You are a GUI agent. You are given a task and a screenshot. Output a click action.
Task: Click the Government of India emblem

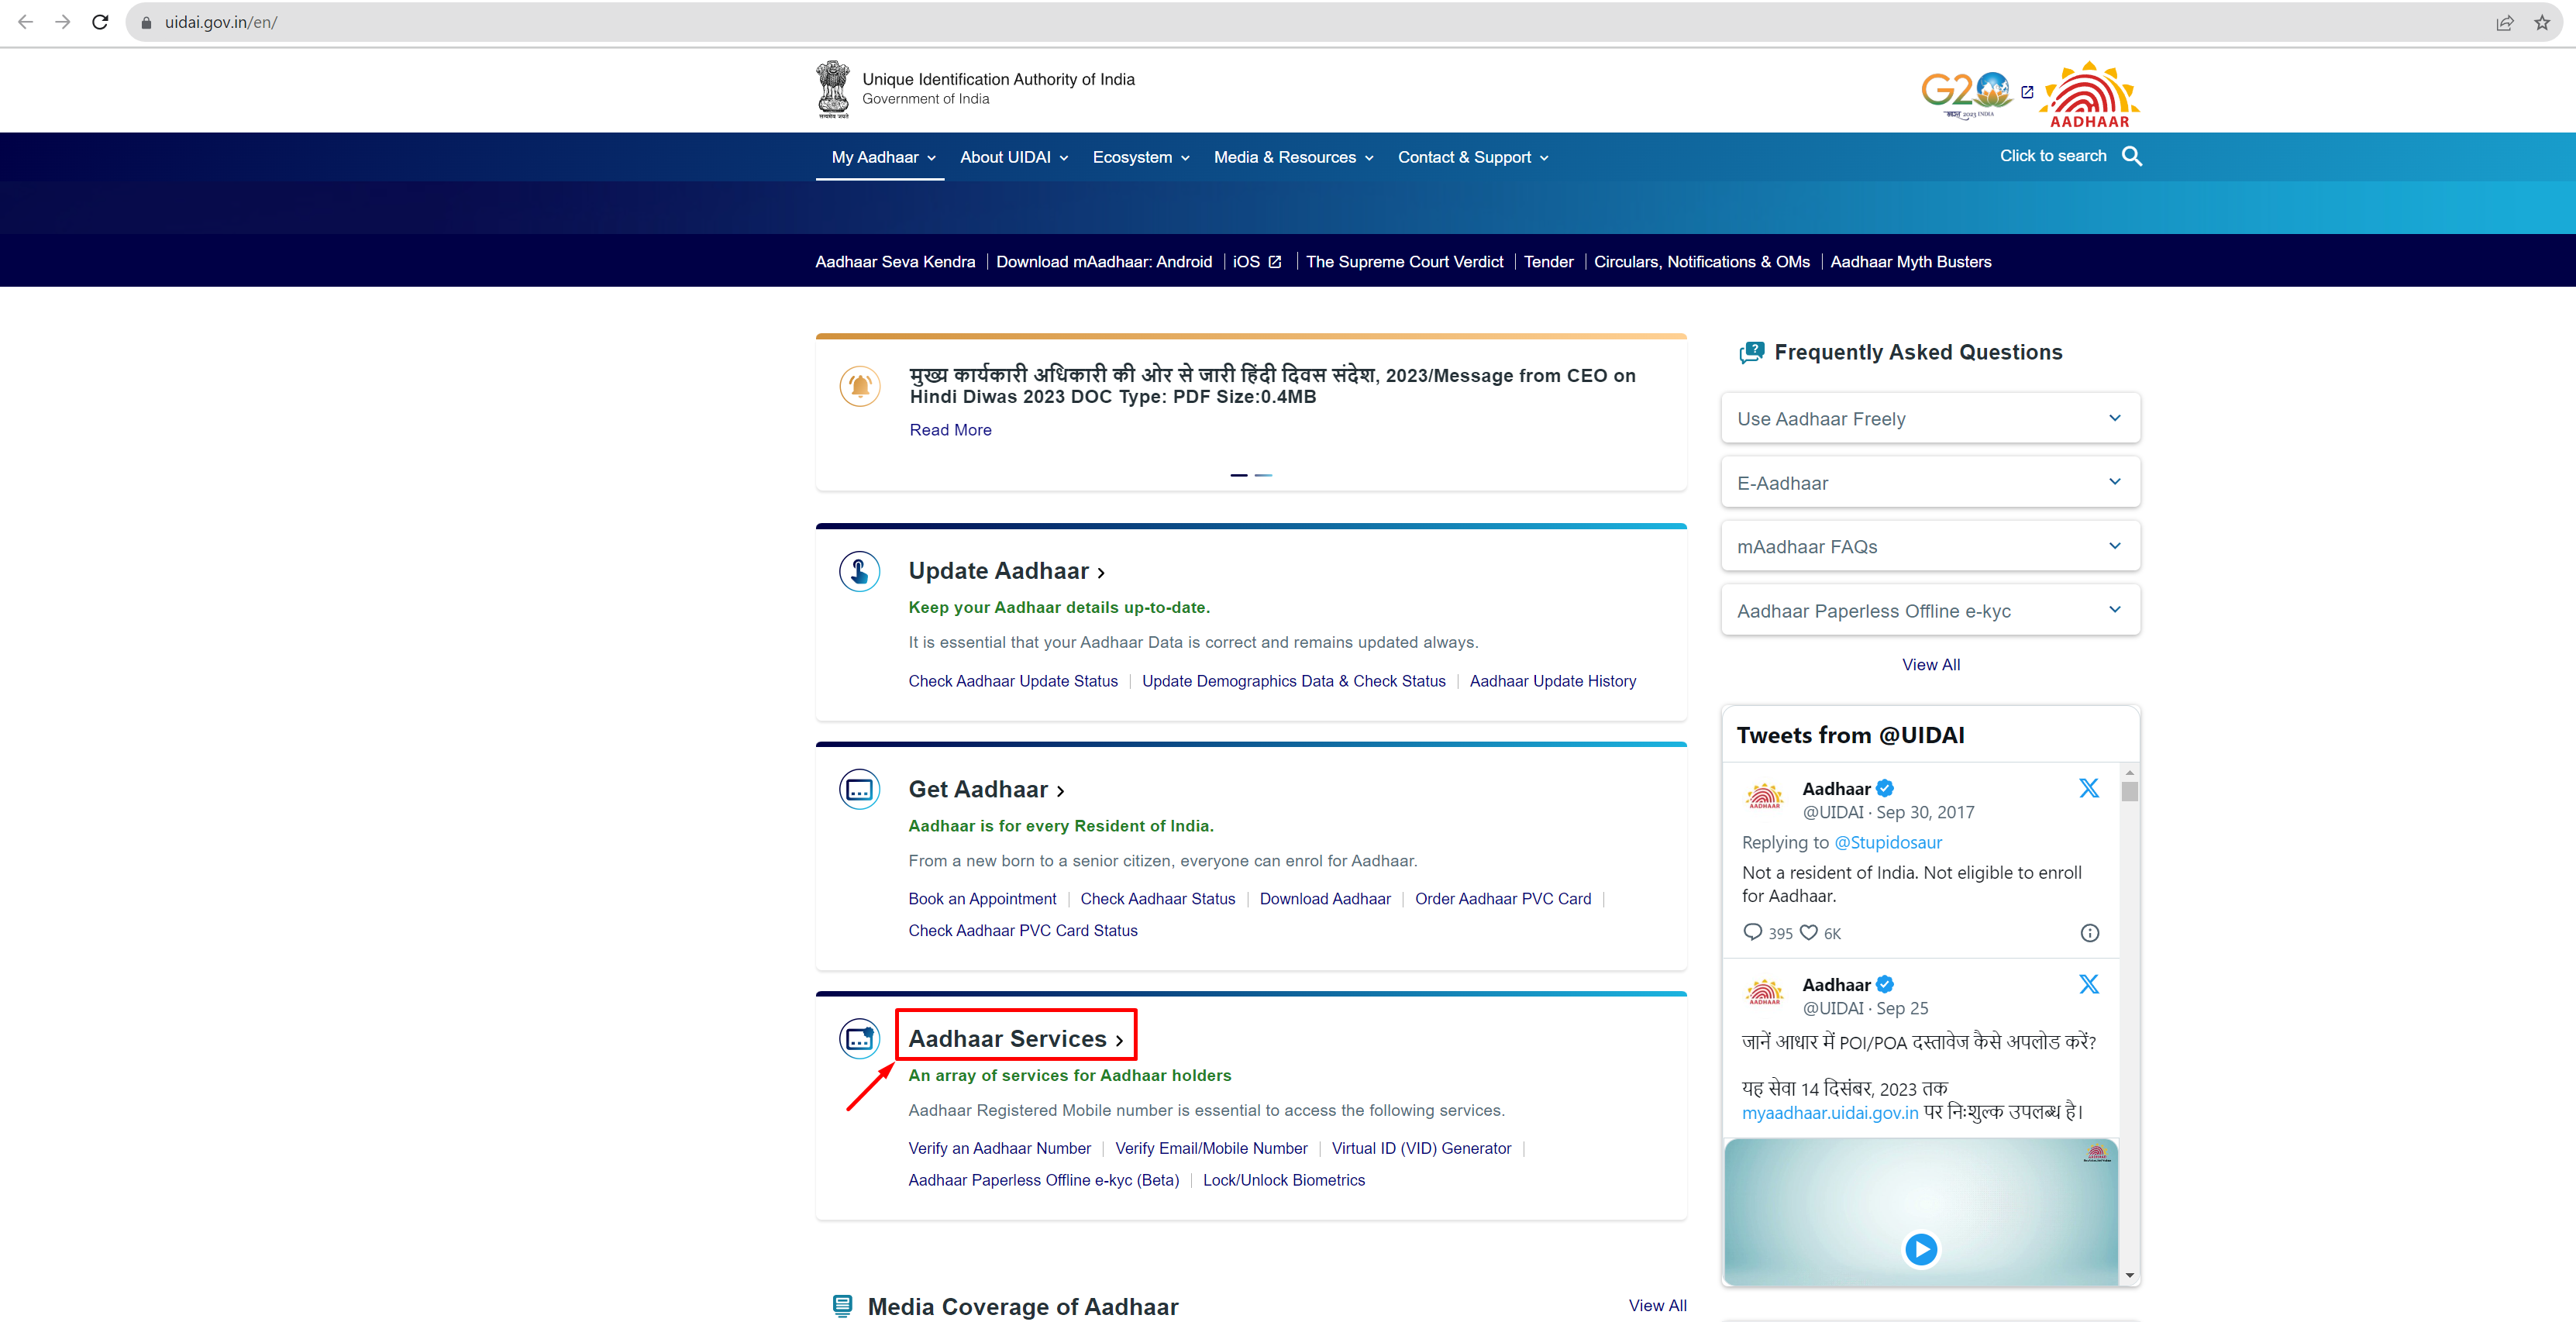pos(833,90)
